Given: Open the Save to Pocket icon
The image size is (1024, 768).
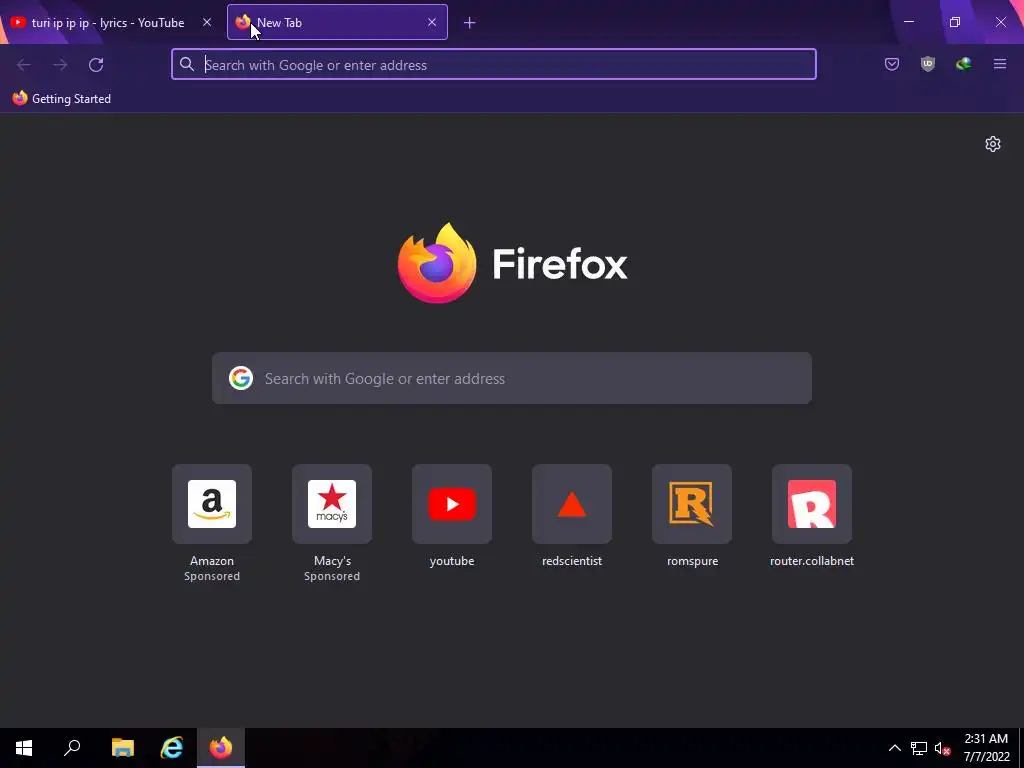Looking at the screenshot, I should (x=891, y=64).
